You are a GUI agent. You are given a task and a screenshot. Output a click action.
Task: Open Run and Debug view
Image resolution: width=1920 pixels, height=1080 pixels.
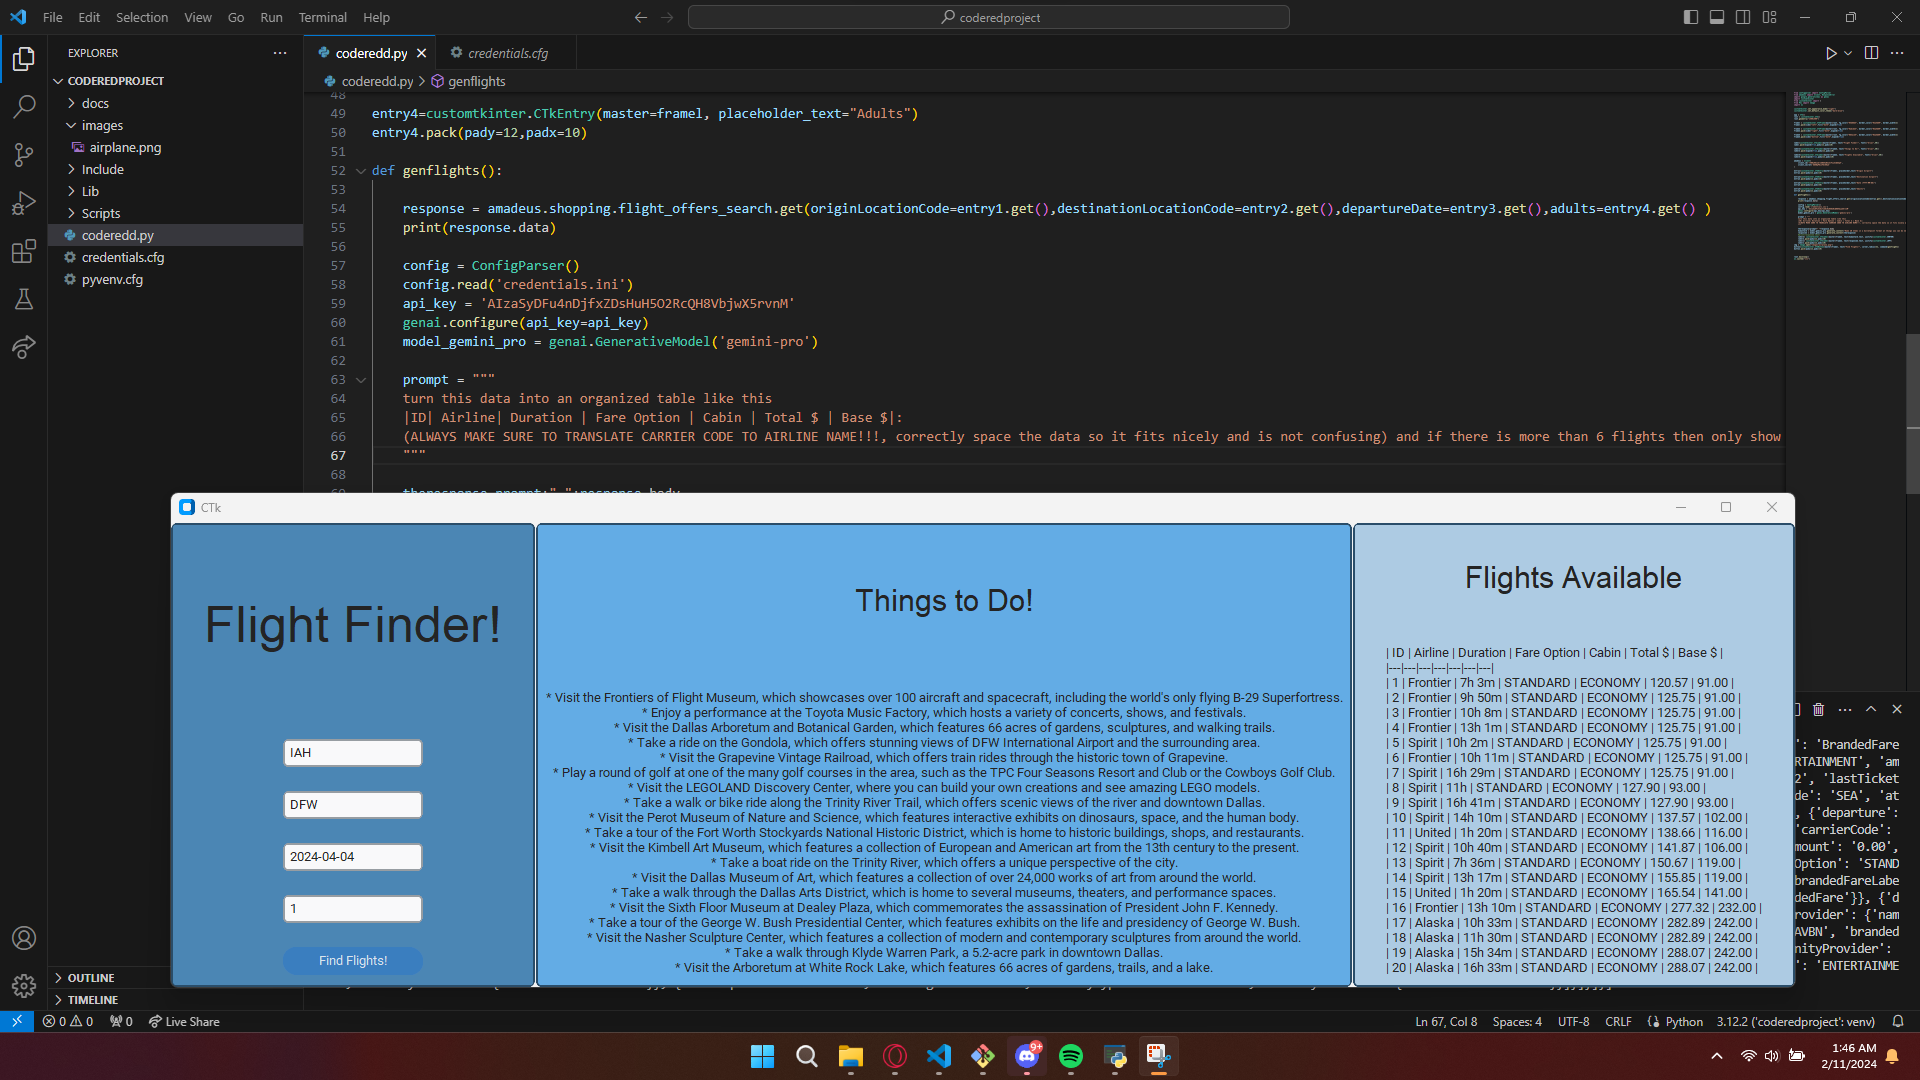24,203
